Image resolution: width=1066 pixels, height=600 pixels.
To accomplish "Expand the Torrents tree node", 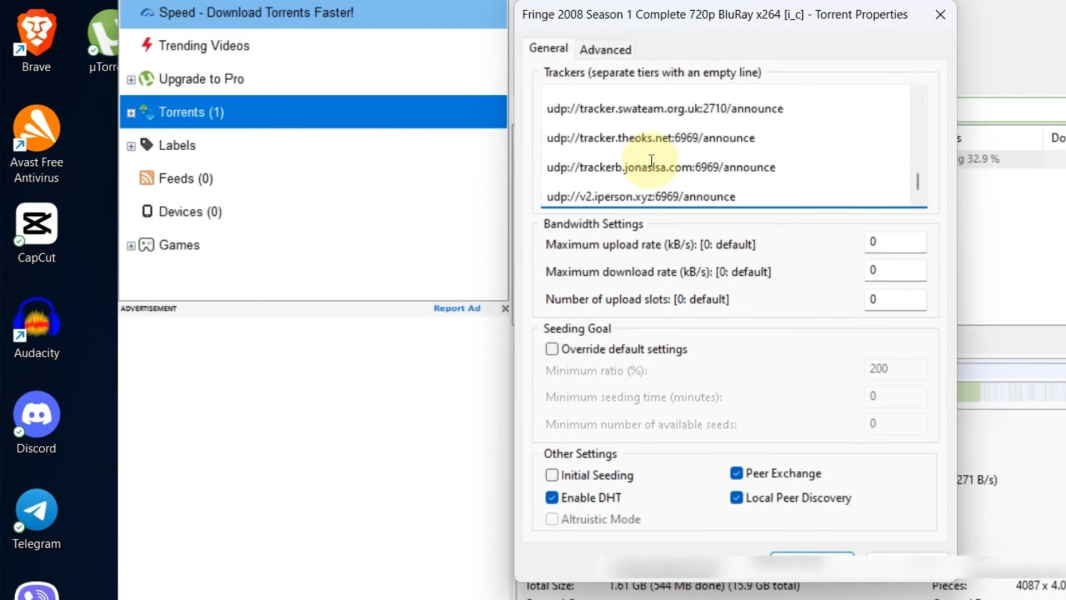I will (x=131, y=113).
